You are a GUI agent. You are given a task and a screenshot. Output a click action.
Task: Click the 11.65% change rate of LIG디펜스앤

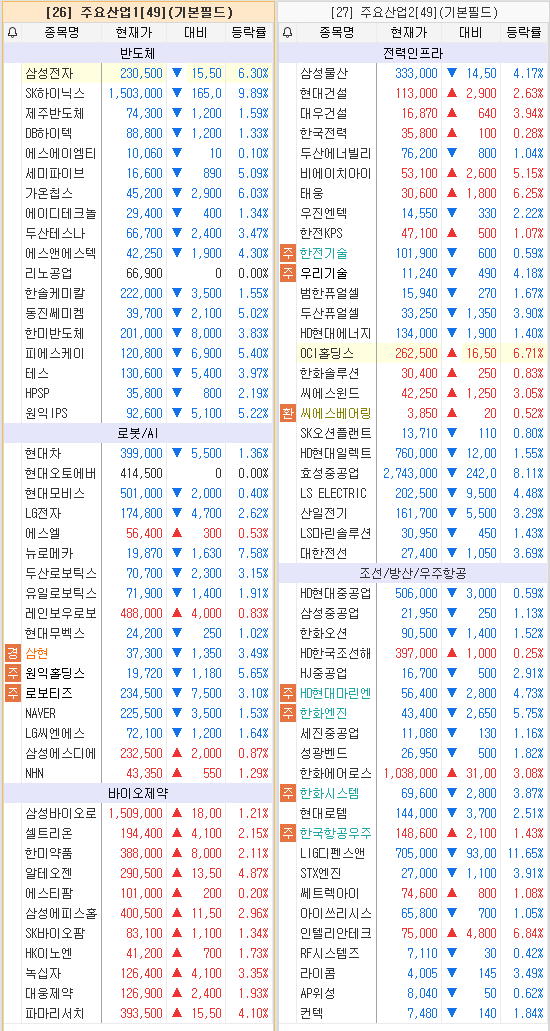tap(526, 853)
